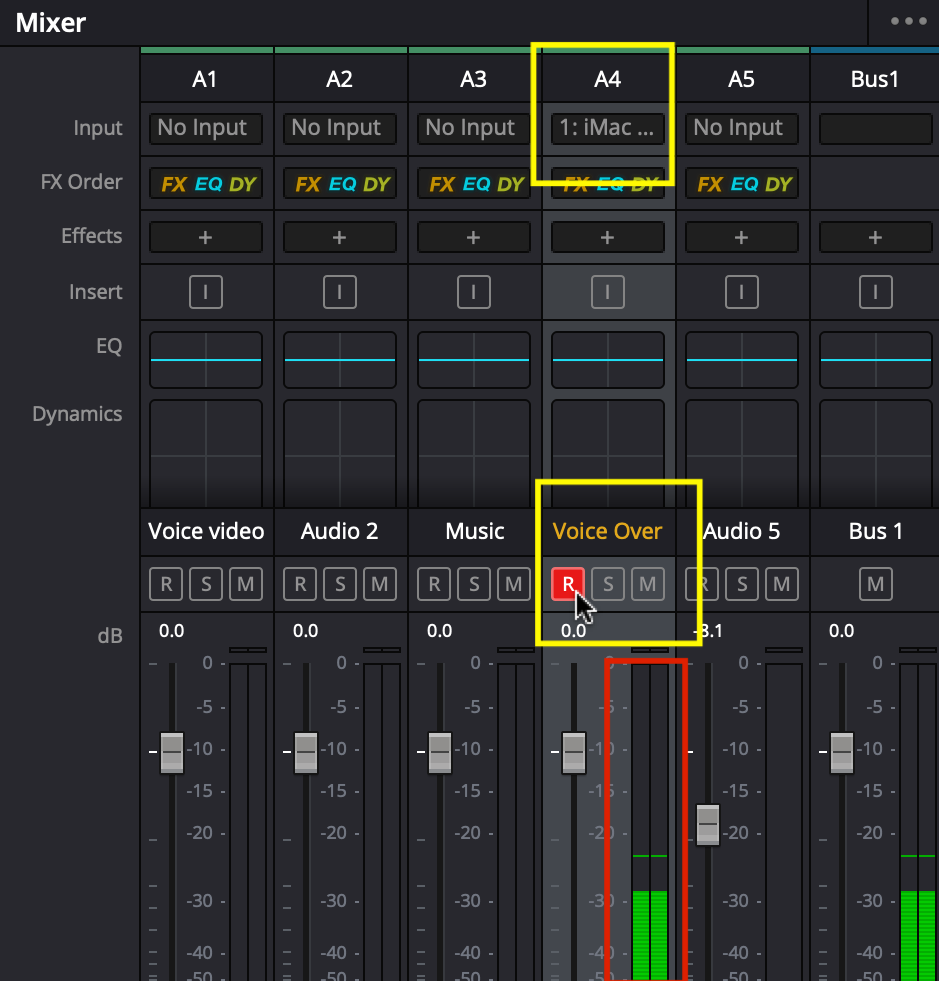The image size is (939, 981).
Task: Open the Mixer panel options menu
Action: (x=908, y=21)
